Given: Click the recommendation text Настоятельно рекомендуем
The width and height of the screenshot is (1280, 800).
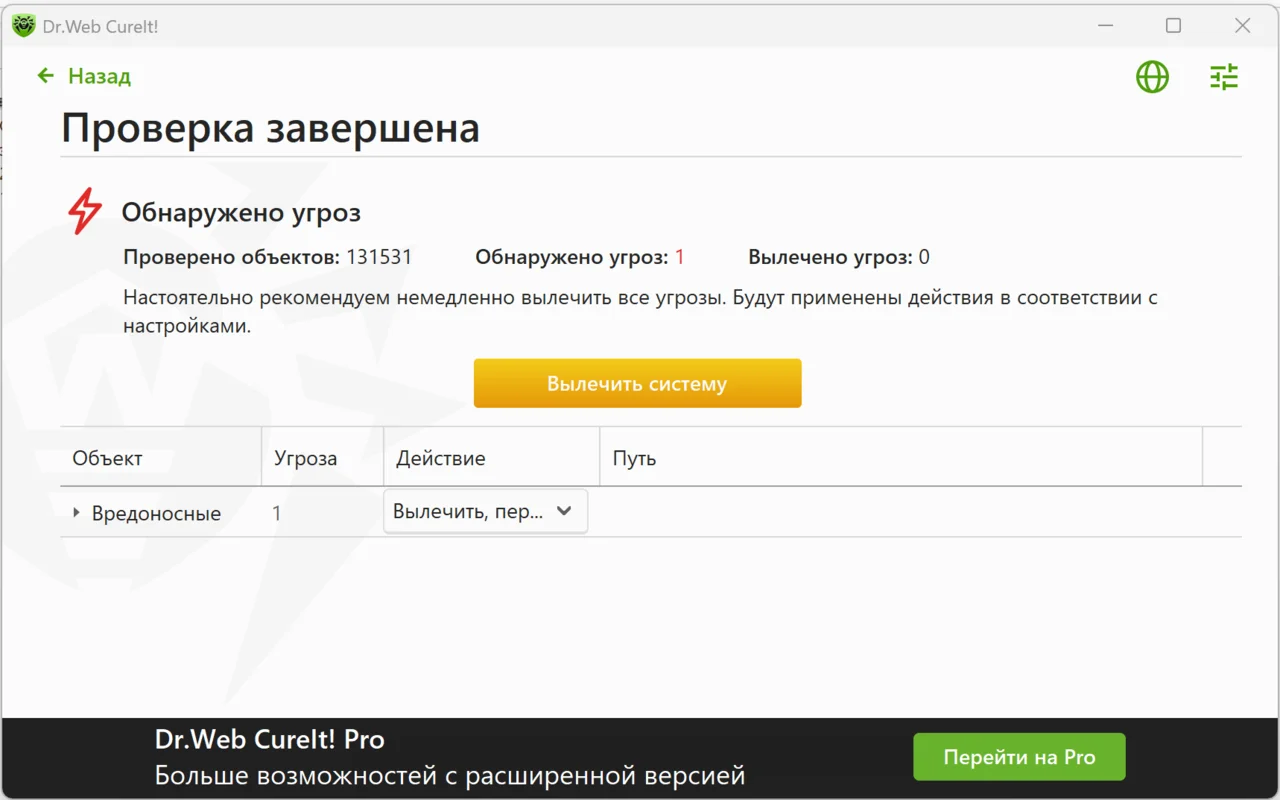Looking at the screenshot, I should [x=640, y=311].
